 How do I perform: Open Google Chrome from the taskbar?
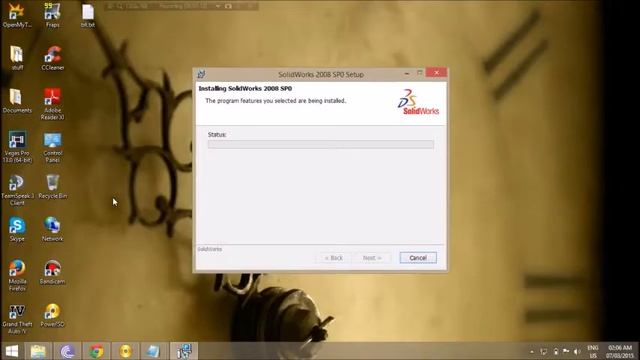click(x=96, y=351)
